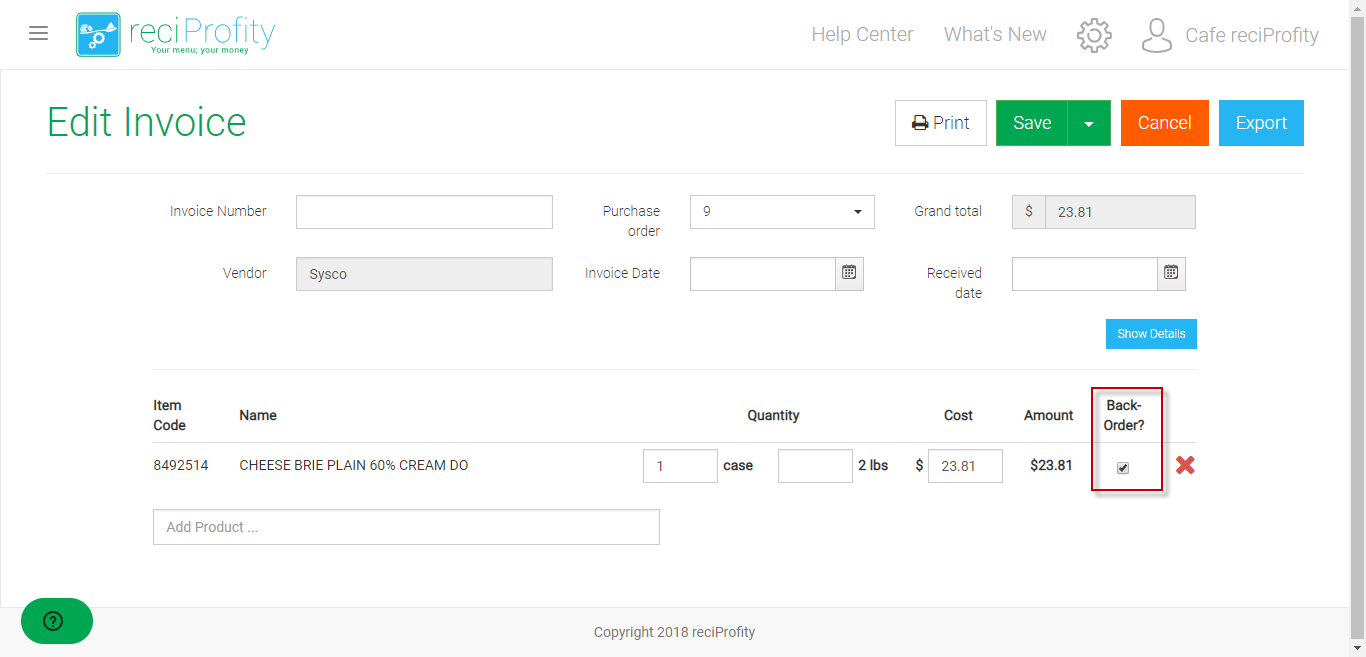Open the Purchase order dropdown
Viewport: 1366px width, 657px height.
(x=781, y=212)
